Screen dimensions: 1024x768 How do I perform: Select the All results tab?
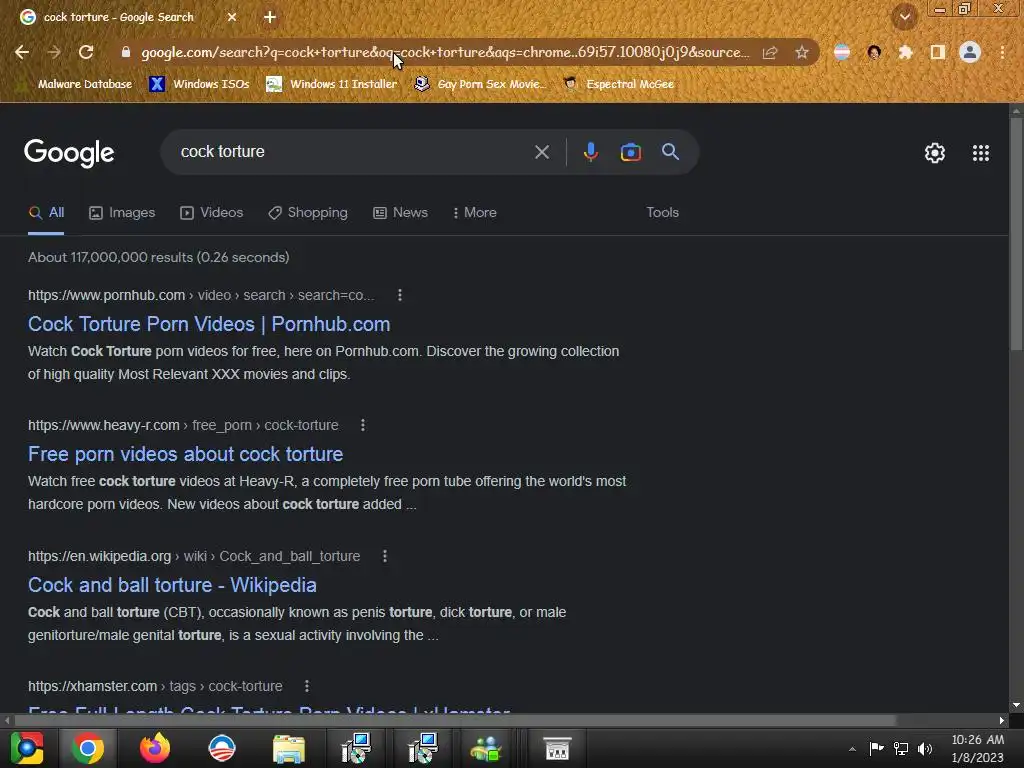pyautogui.click(x=46, y=213)
